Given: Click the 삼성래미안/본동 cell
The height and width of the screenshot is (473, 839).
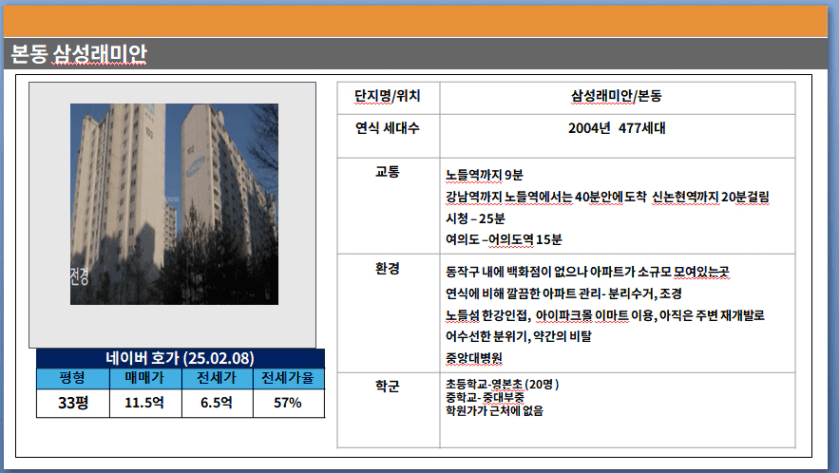Looking at the screenshot, I should (x=616, y=96).
